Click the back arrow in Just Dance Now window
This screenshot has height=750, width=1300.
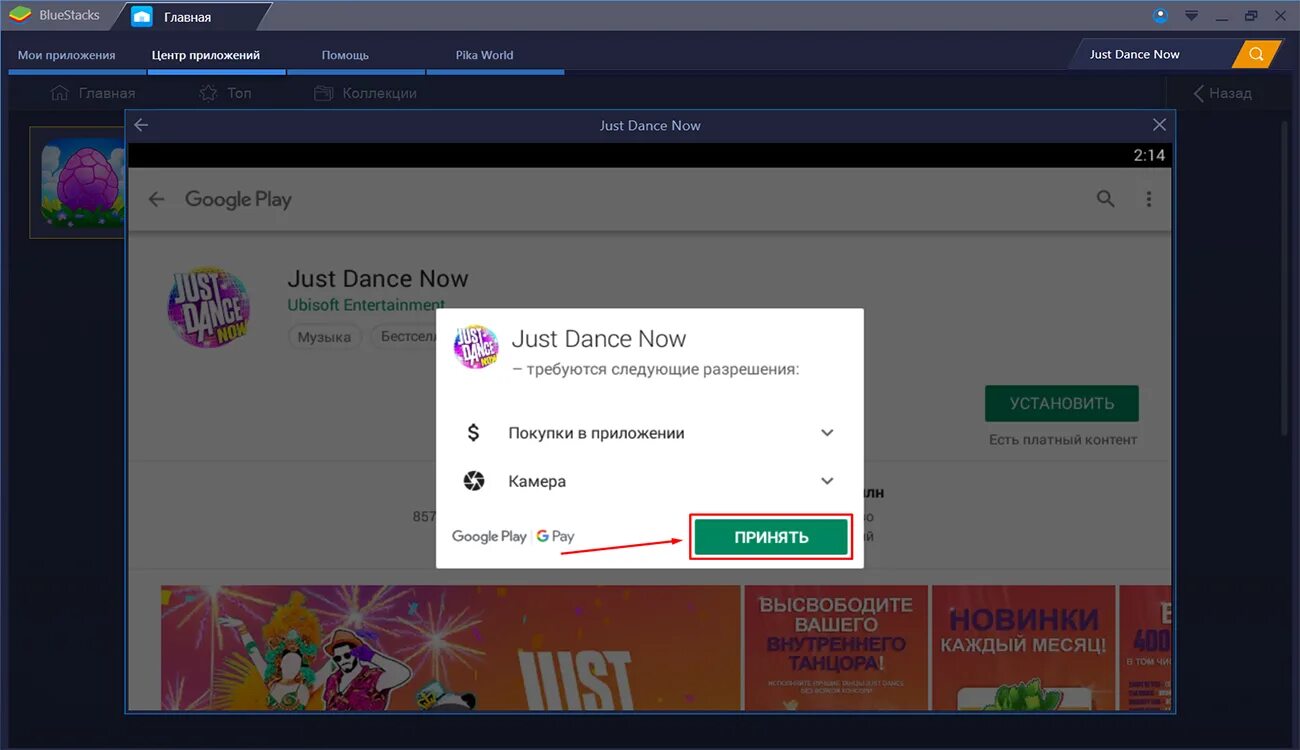[x=141, y=125]
